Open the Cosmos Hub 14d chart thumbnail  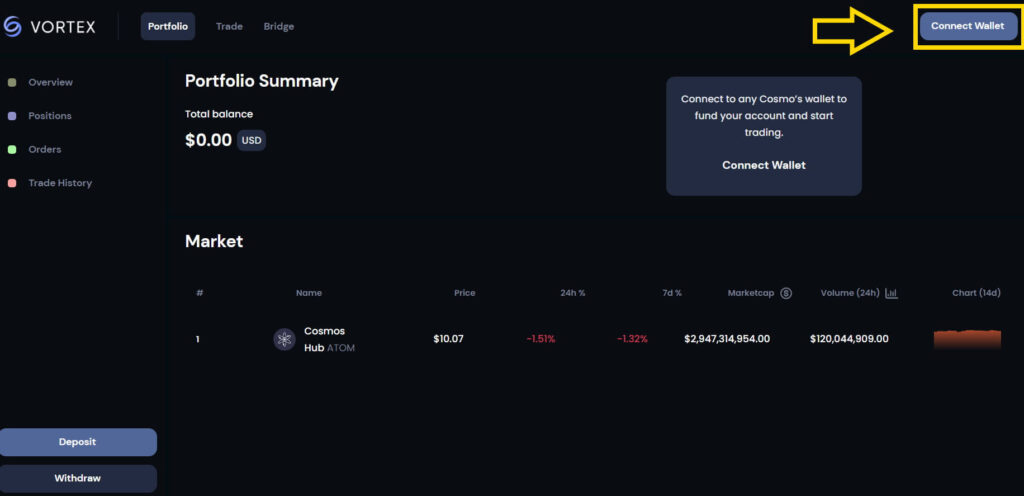pos(967,339)
